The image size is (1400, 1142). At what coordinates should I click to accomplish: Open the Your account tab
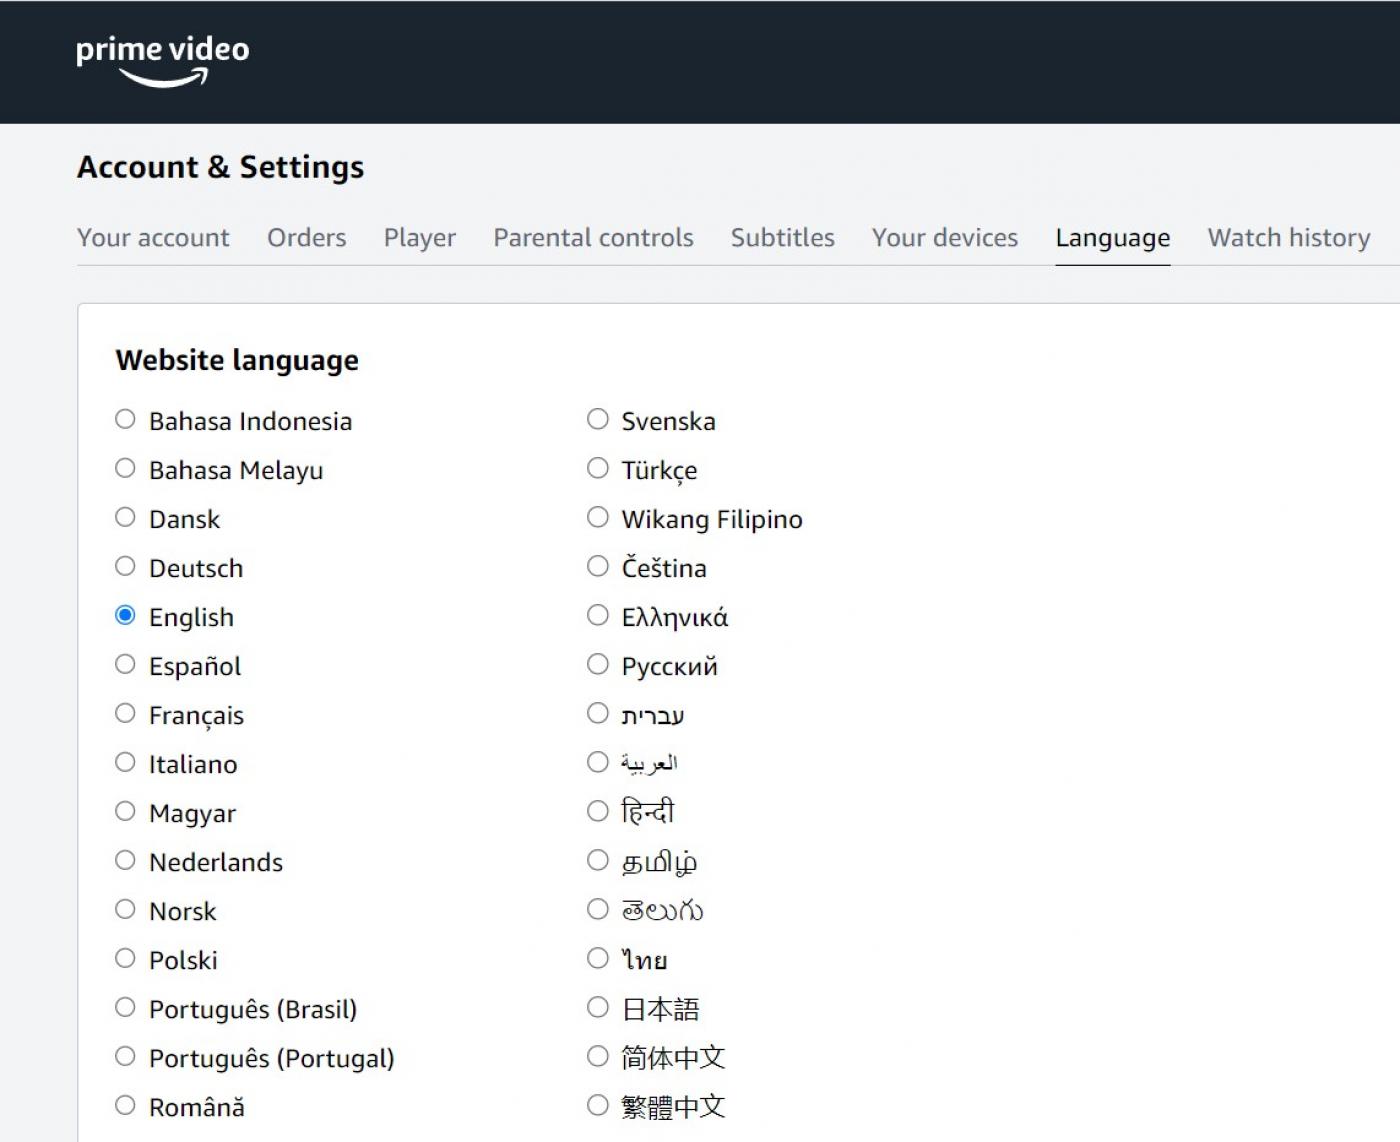point(153,238)
